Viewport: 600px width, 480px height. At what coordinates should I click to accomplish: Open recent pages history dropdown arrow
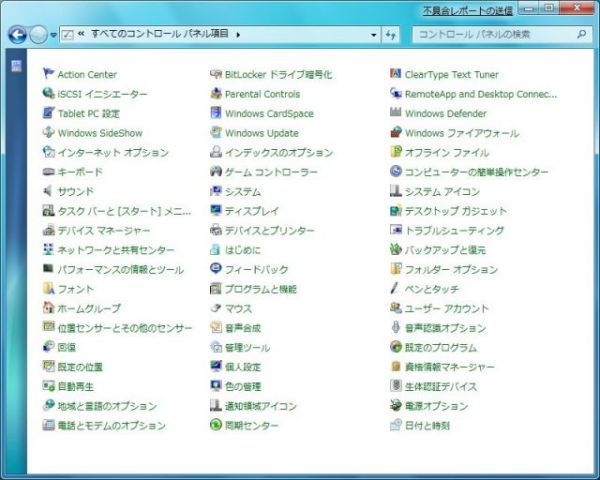point(54,35)
